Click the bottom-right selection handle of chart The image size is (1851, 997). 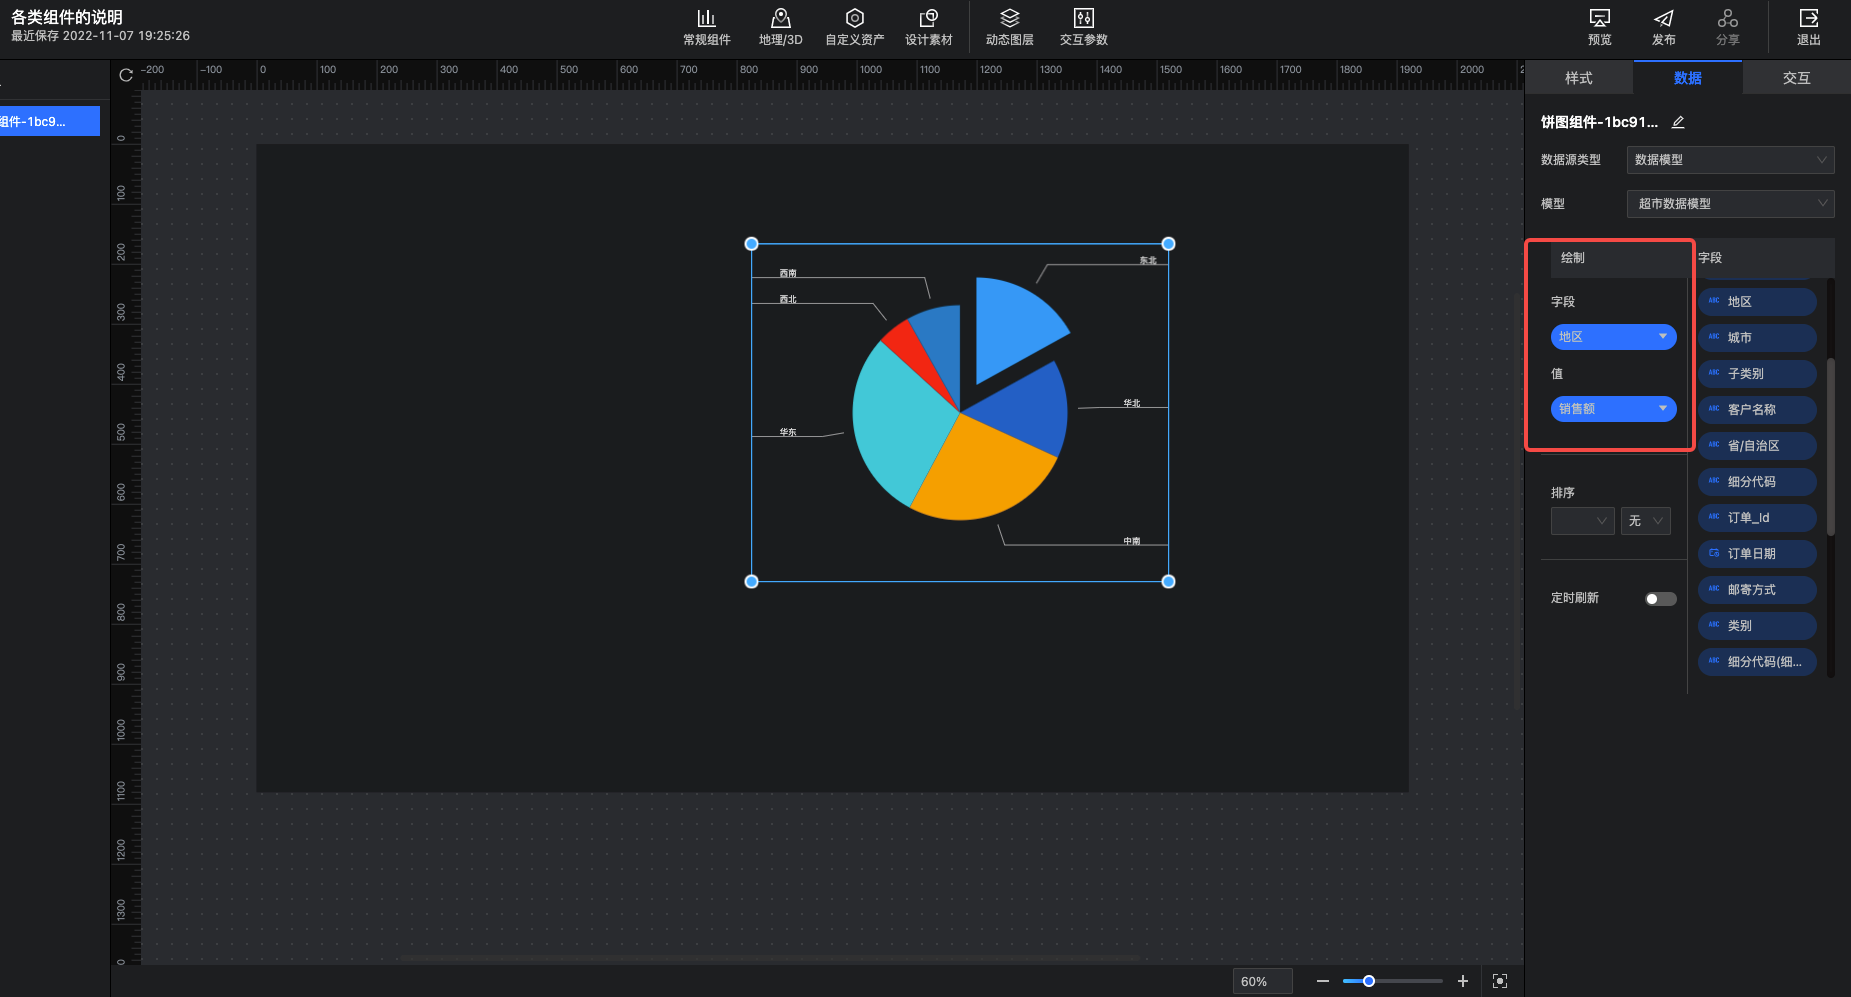(1168, 581)
